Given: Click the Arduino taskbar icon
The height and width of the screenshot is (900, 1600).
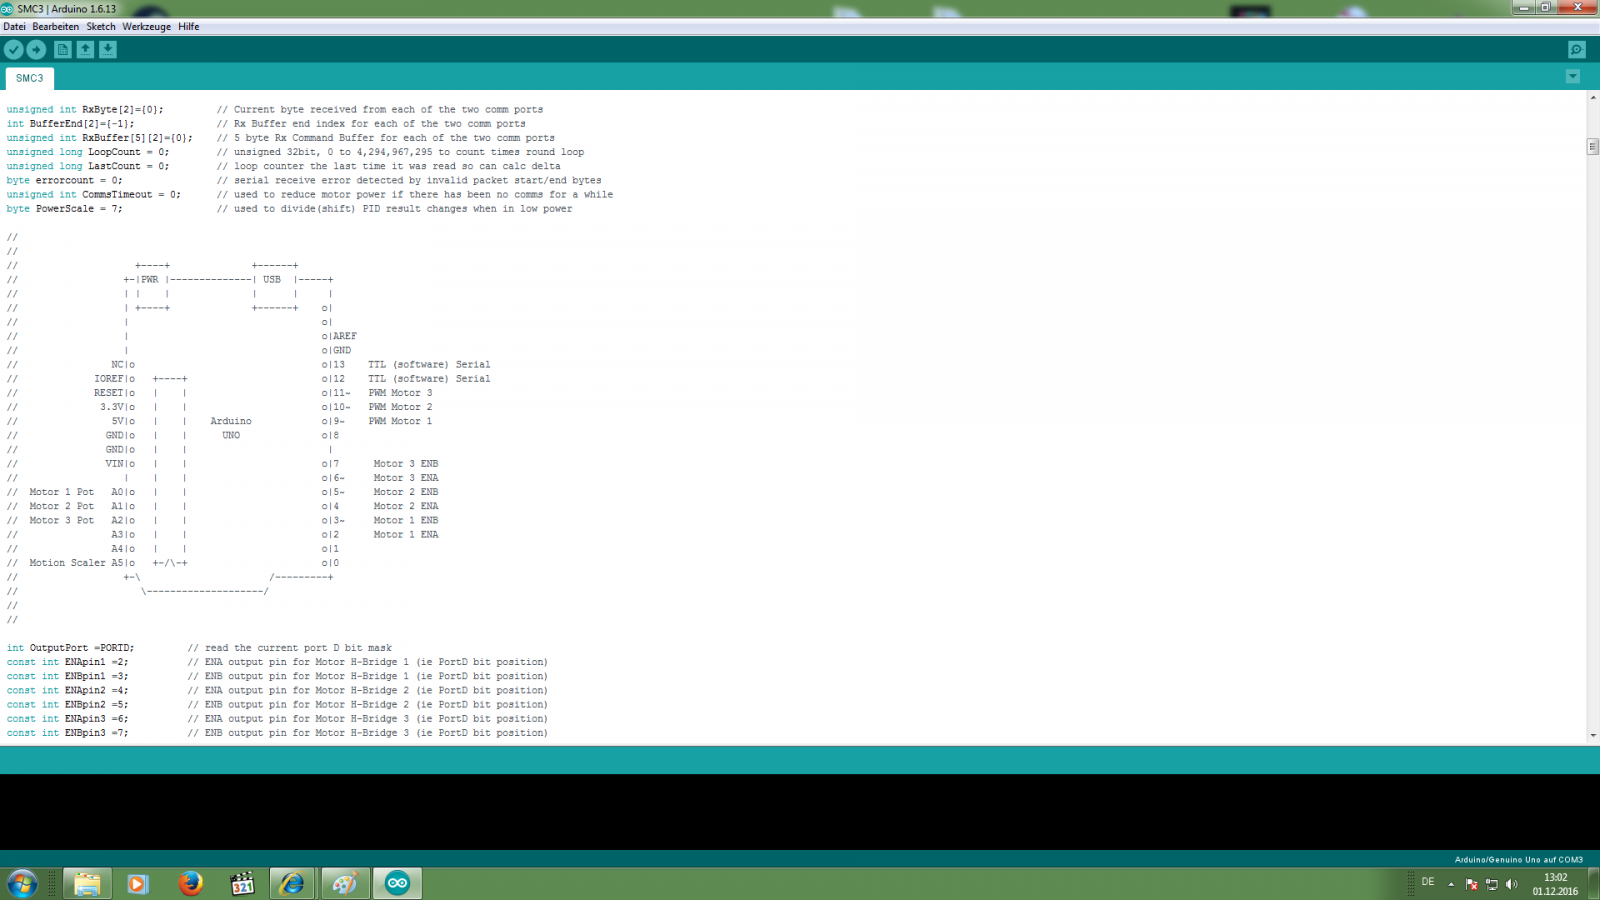Looking at the screenshot, I should coord(397,883).
